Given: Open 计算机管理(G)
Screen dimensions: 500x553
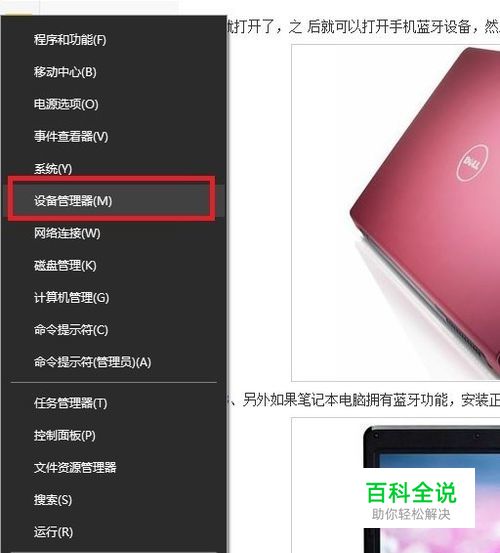Looking at the screenshot, I should click(x=113, y=298).
